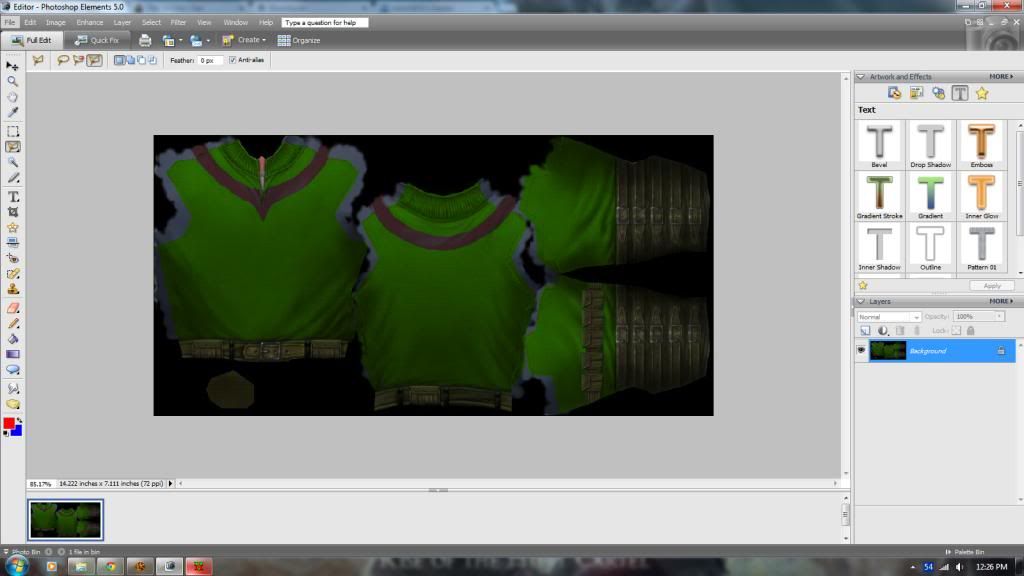
Task: Click the Feather input field
Action: tap(209, 60)
